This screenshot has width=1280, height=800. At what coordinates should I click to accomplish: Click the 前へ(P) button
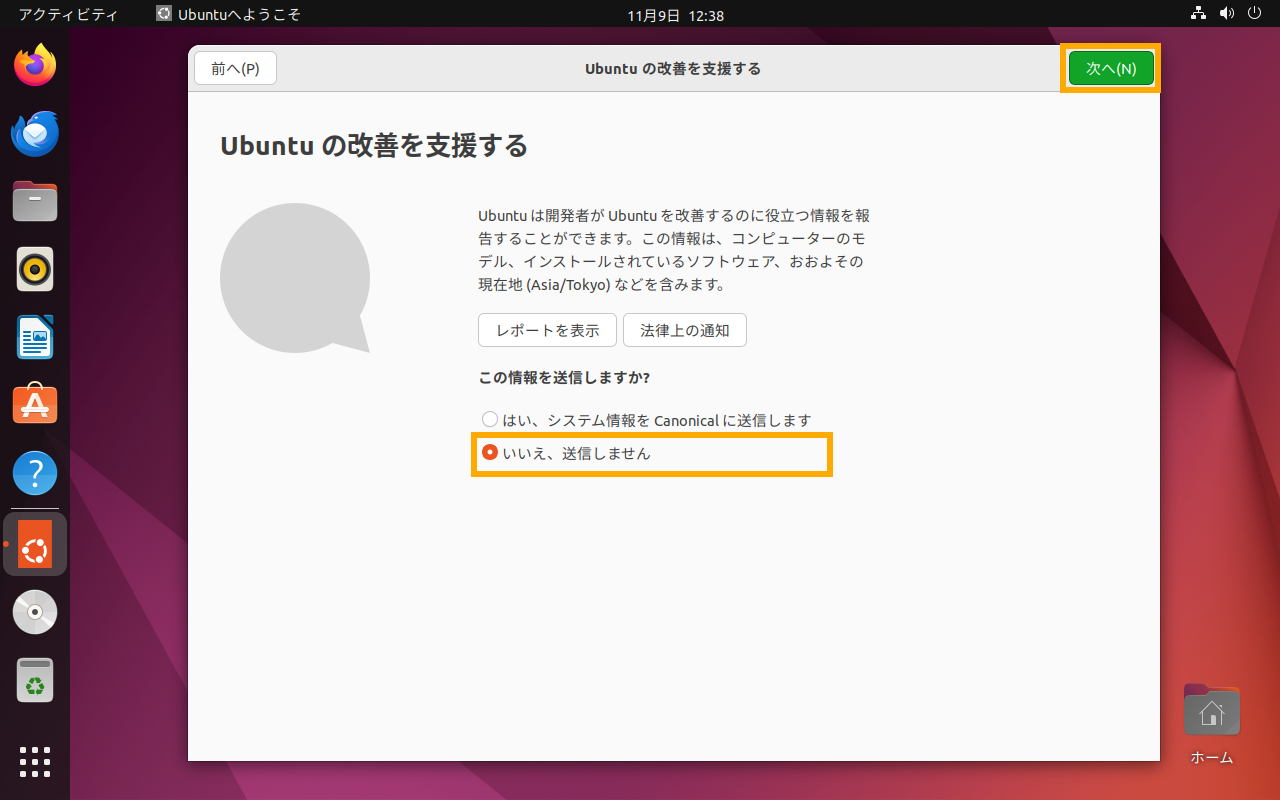click(235, 68)
